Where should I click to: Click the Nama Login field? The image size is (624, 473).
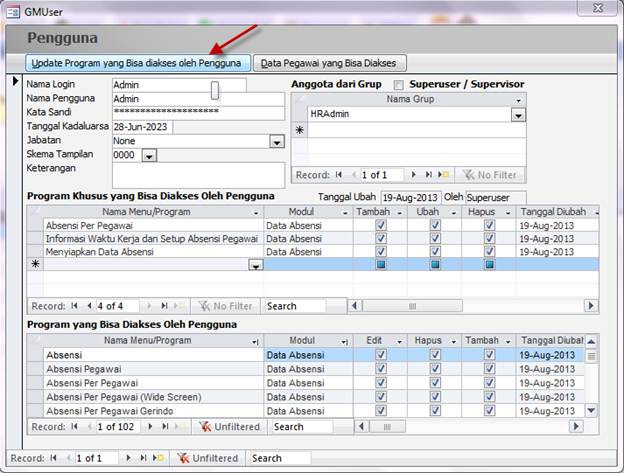pyautogui.click(x=179, y=85)
